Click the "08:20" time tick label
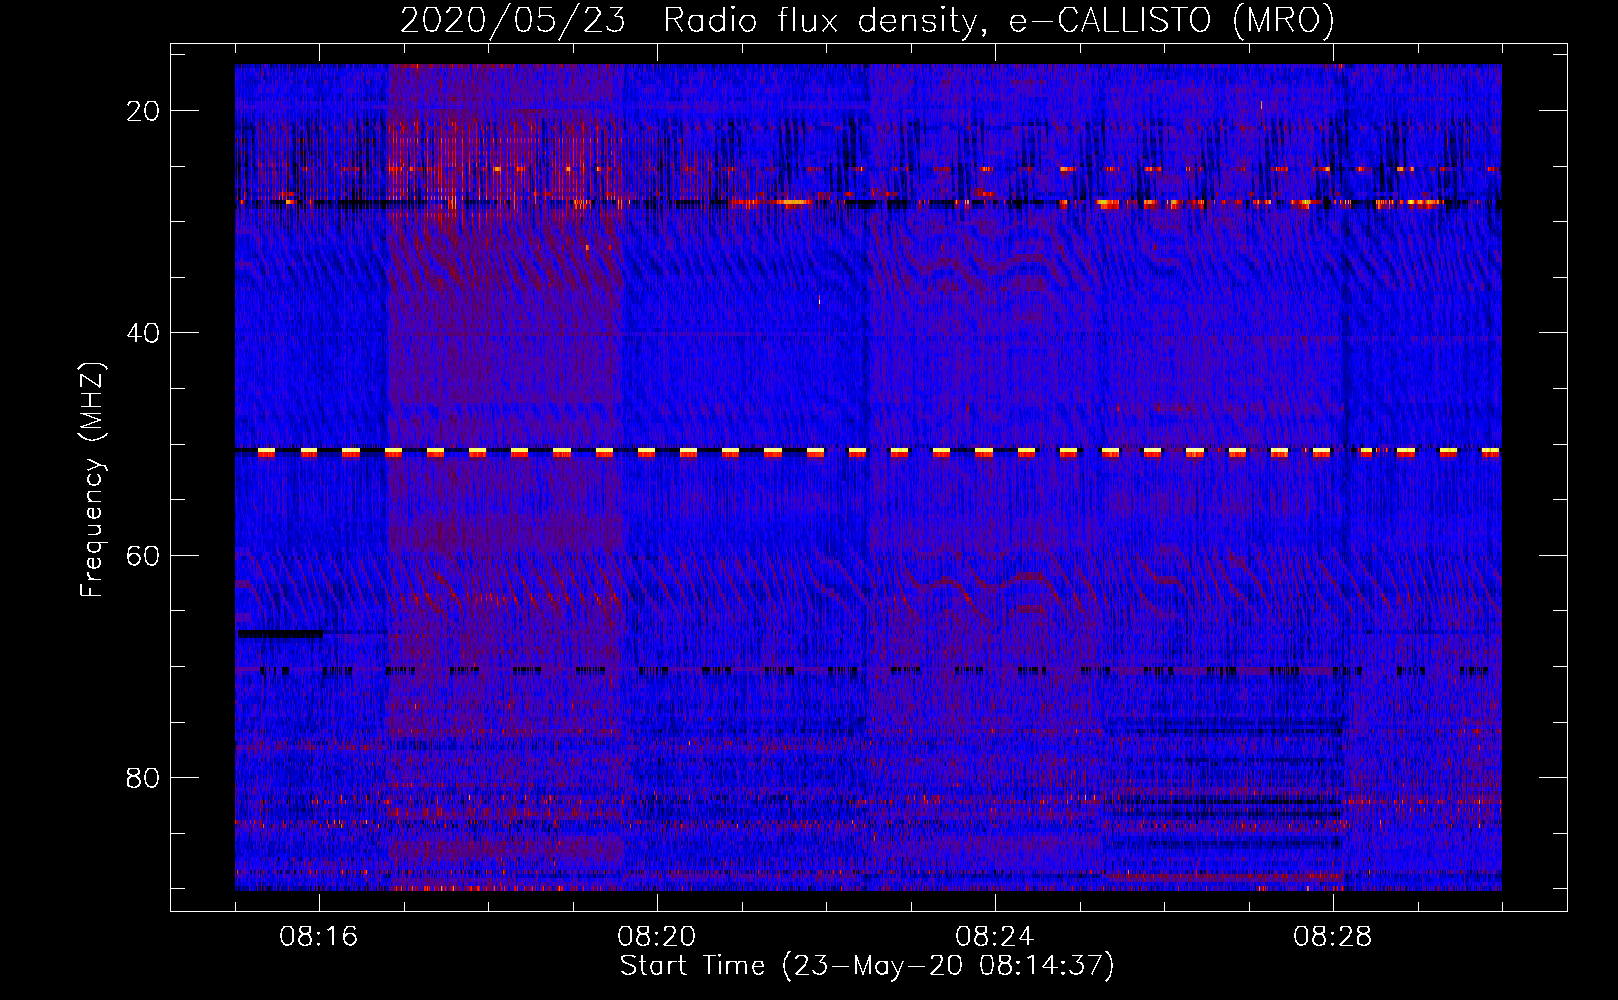The image size is (1618, 1000). click(x=657, y=937)
